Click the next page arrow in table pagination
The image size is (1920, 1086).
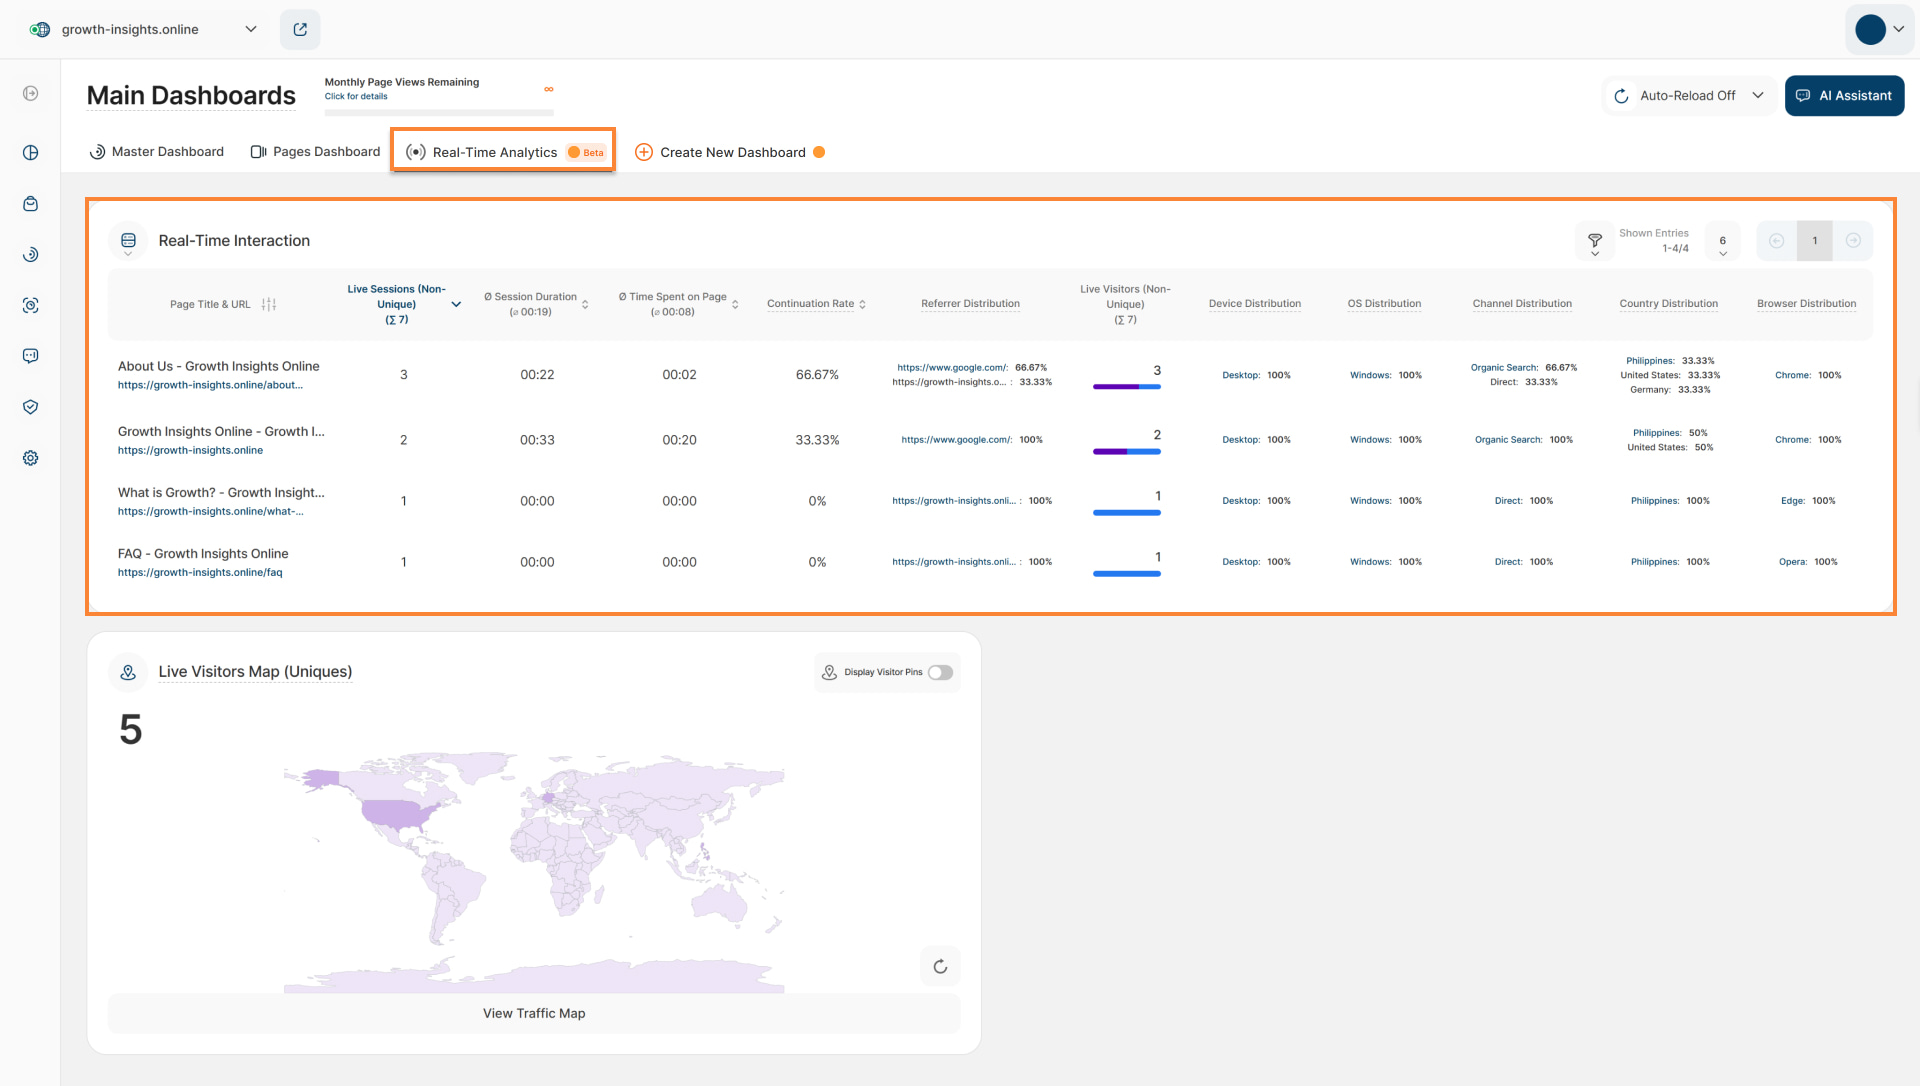point(1853,241)
